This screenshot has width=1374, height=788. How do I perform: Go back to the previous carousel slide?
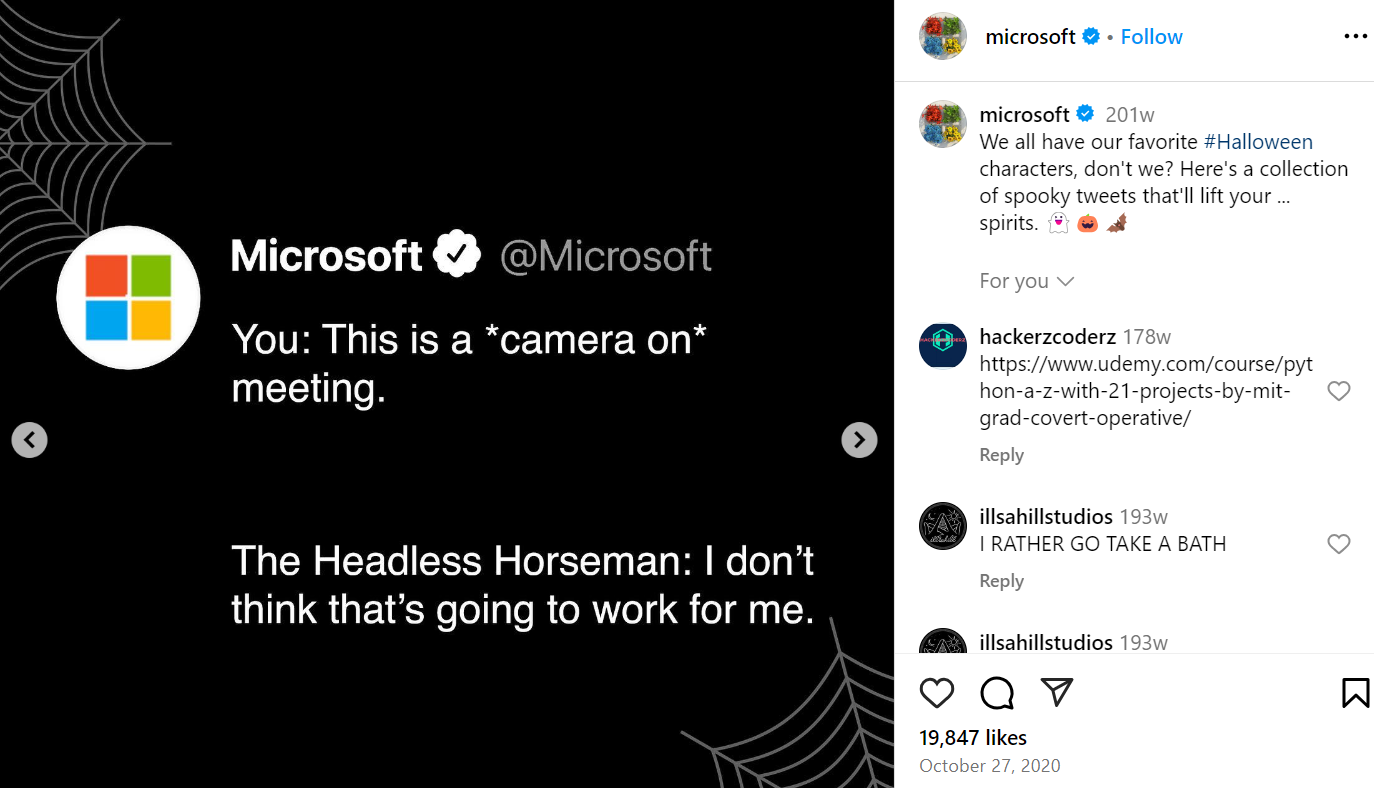[x=30, y=440]
